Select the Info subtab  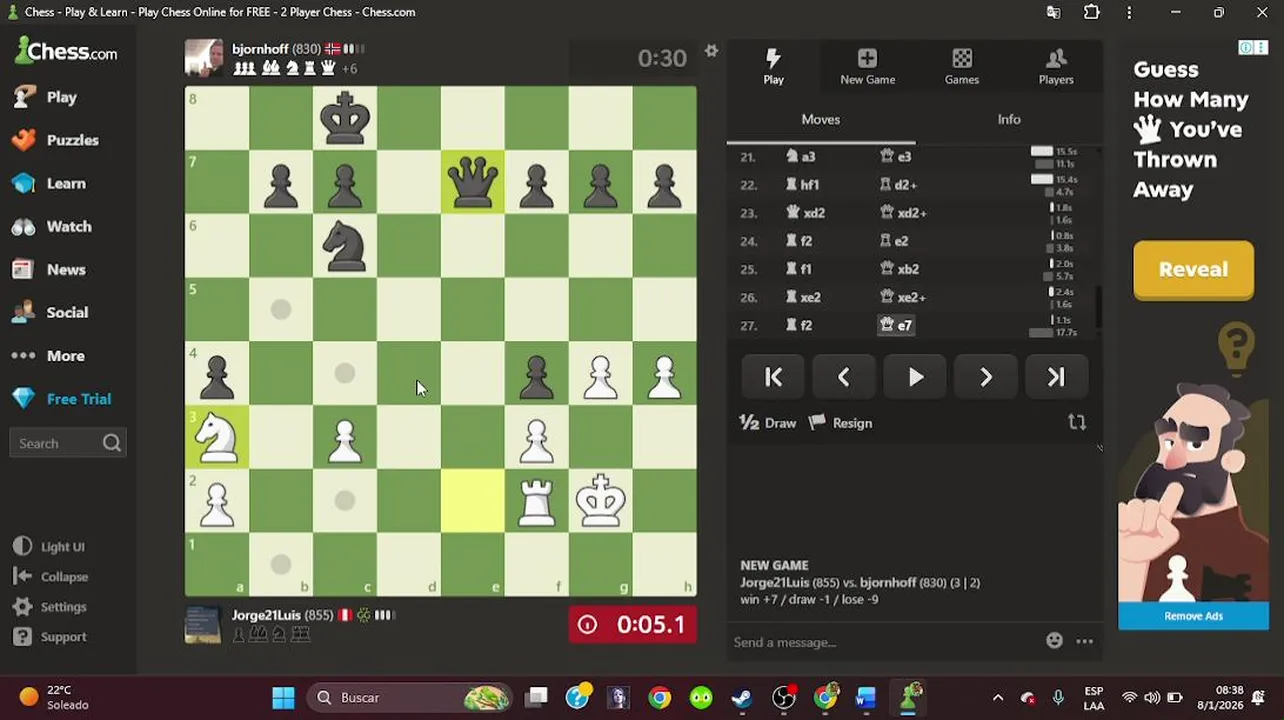1008,119
